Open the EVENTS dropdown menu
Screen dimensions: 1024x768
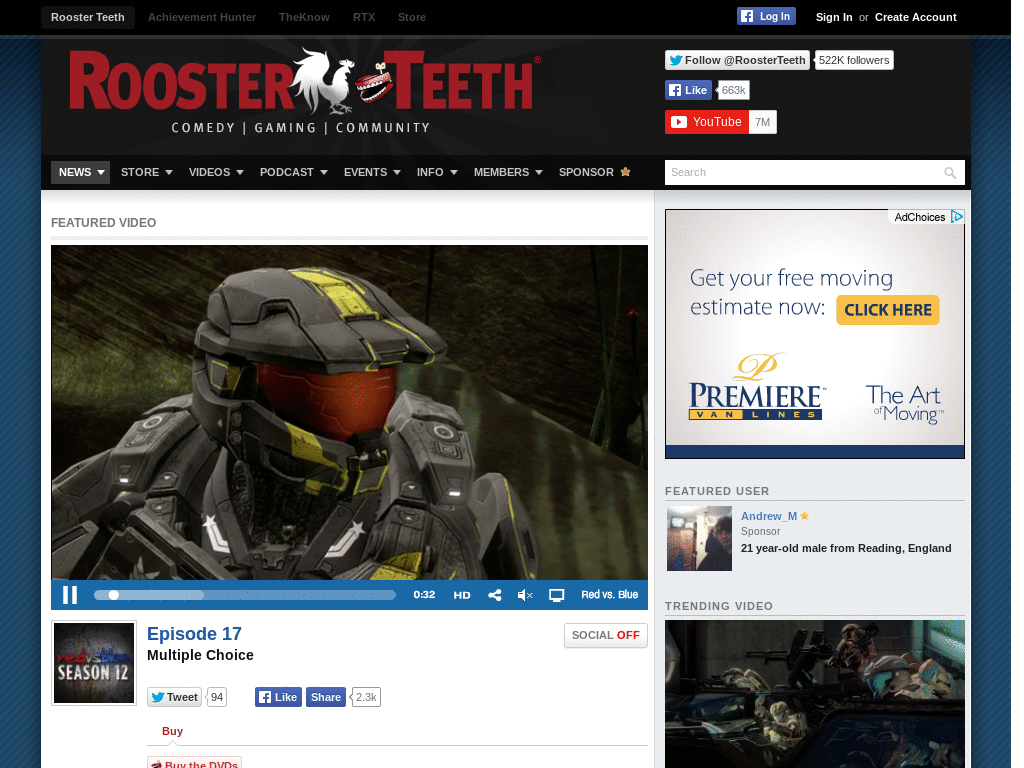[x=372, y=172]
